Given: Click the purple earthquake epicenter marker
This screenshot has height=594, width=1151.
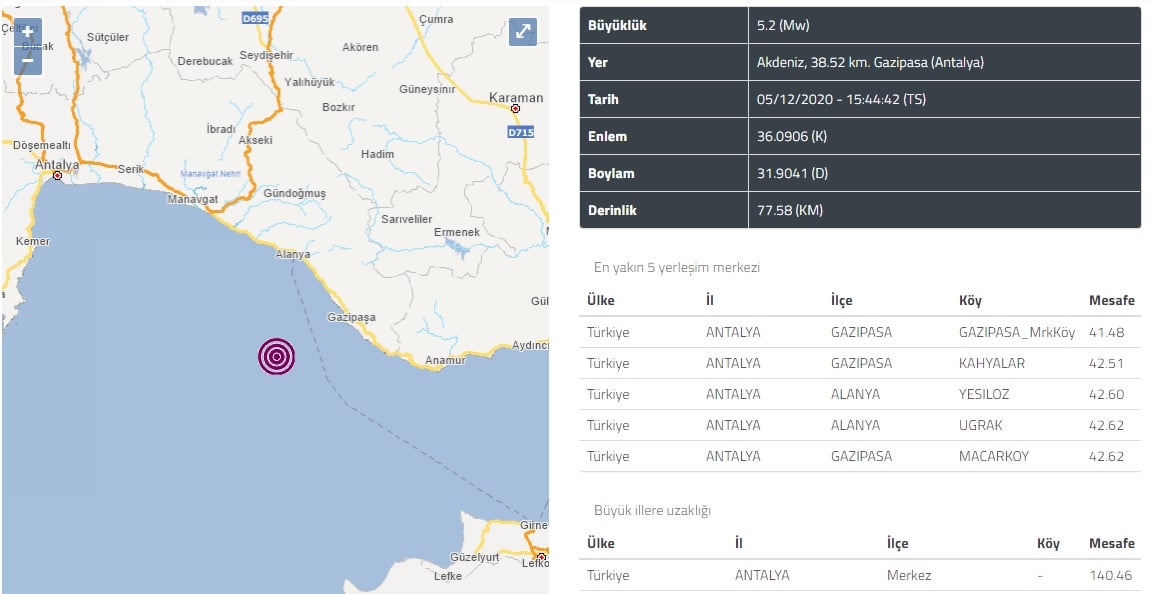Looking at the screenshot, I should [277, 357].
